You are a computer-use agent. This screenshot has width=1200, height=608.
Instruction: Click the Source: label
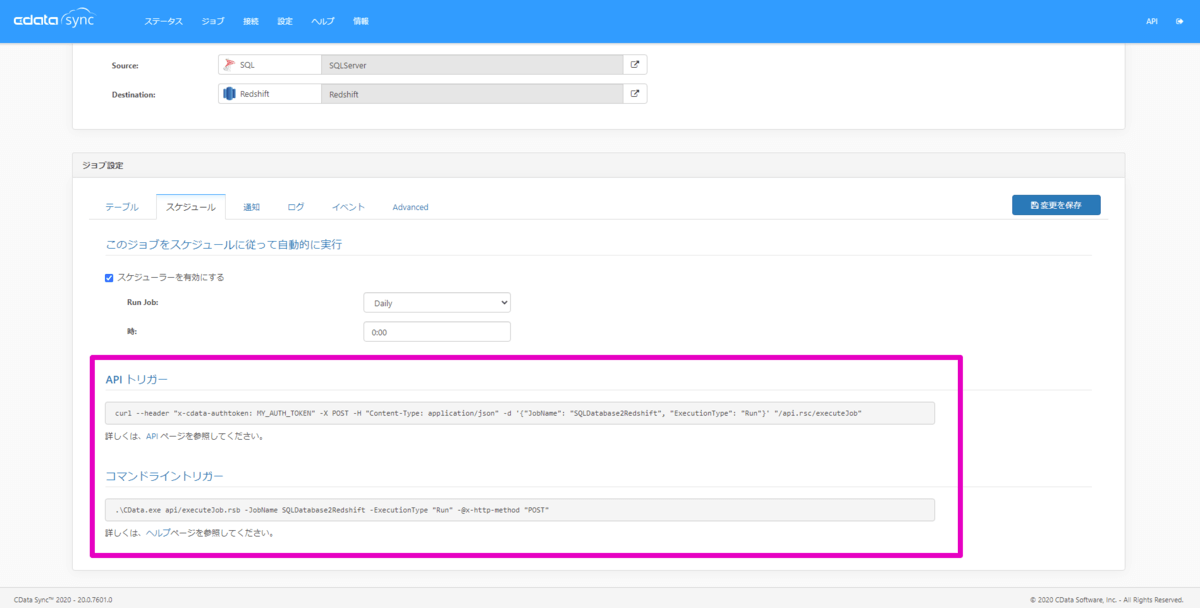point(125,65)
